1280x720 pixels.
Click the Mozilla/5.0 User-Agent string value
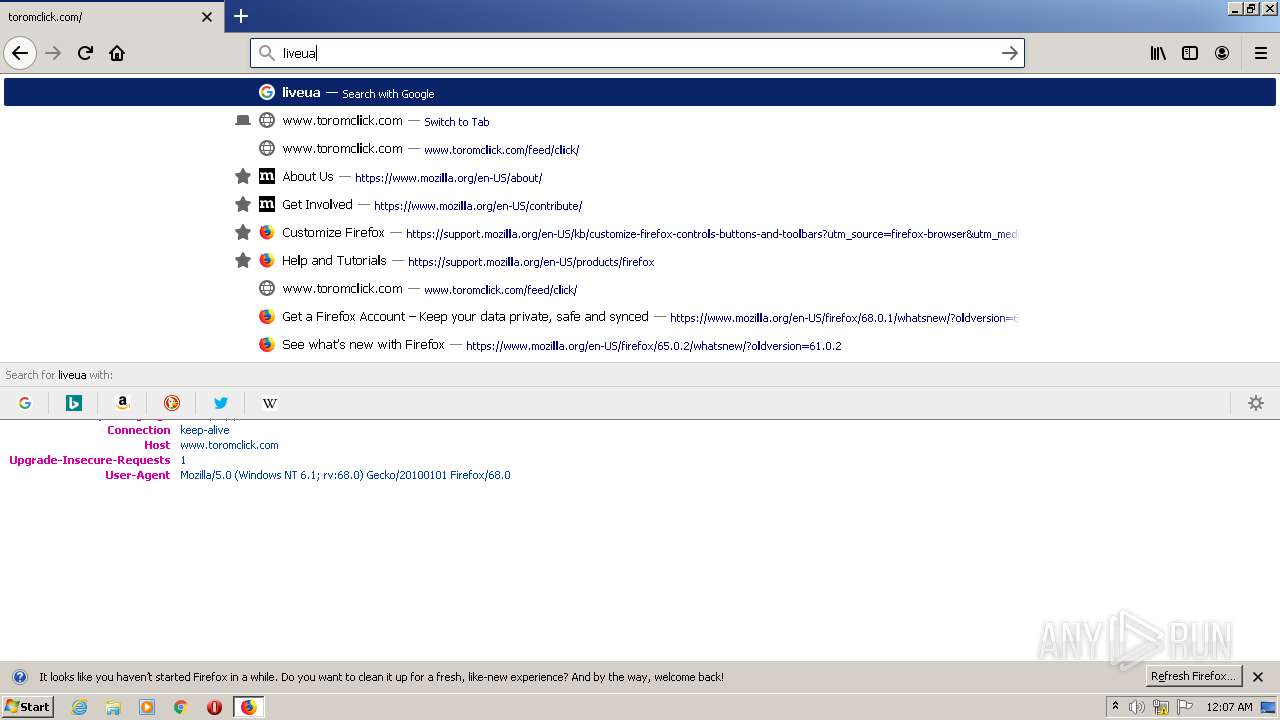(345, 475)
